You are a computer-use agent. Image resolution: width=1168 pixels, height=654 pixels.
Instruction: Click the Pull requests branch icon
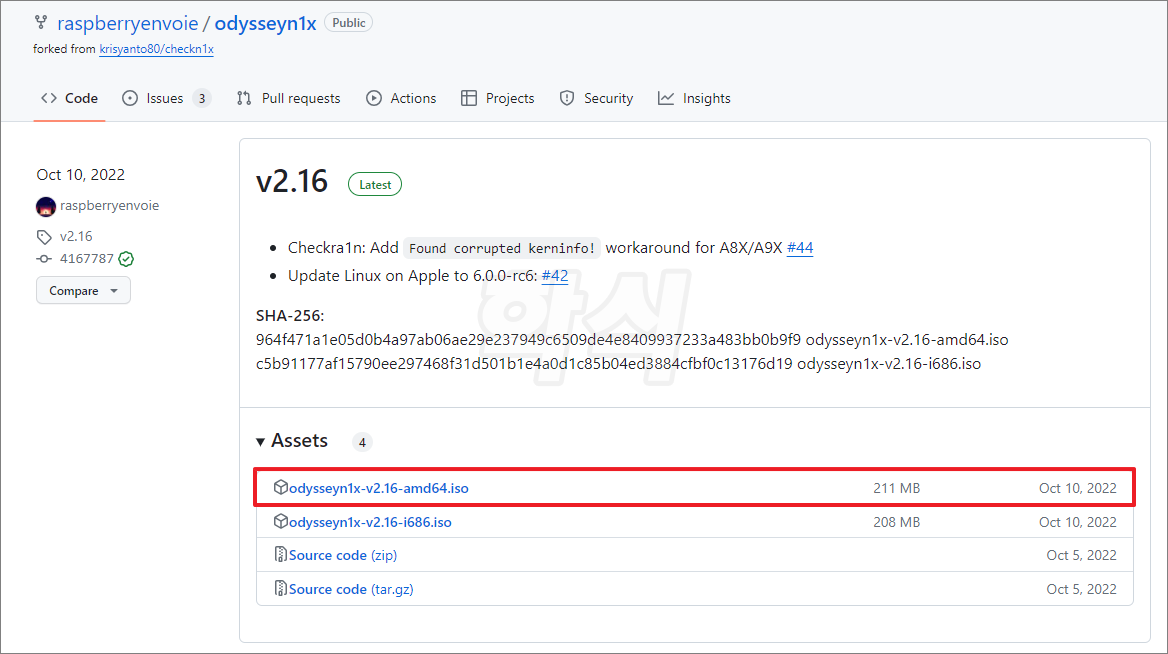244,98
